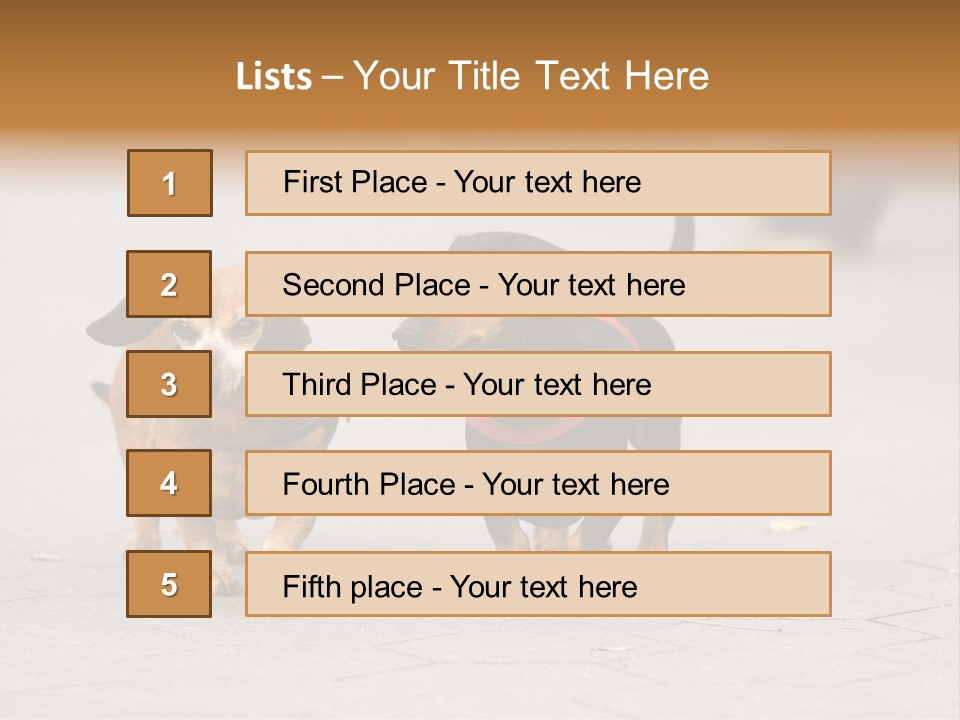Click the number 1 box
Viewport: 960px width, 720px height.
point(169,183)
